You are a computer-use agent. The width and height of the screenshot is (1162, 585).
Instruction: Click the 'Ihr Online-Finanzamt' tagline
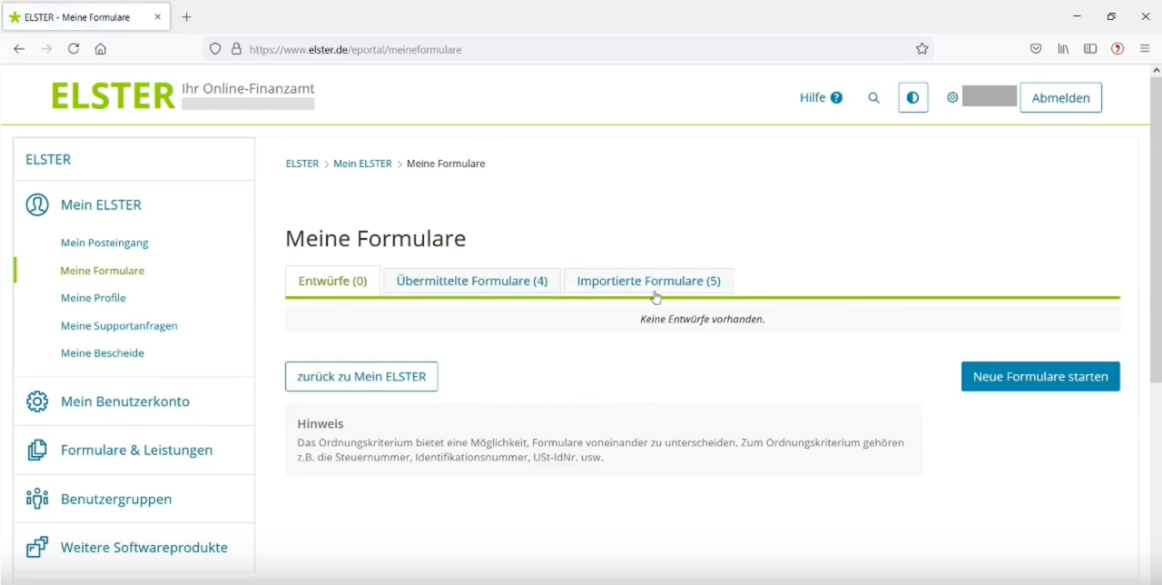pyautogui.click(x=248, y=89)
